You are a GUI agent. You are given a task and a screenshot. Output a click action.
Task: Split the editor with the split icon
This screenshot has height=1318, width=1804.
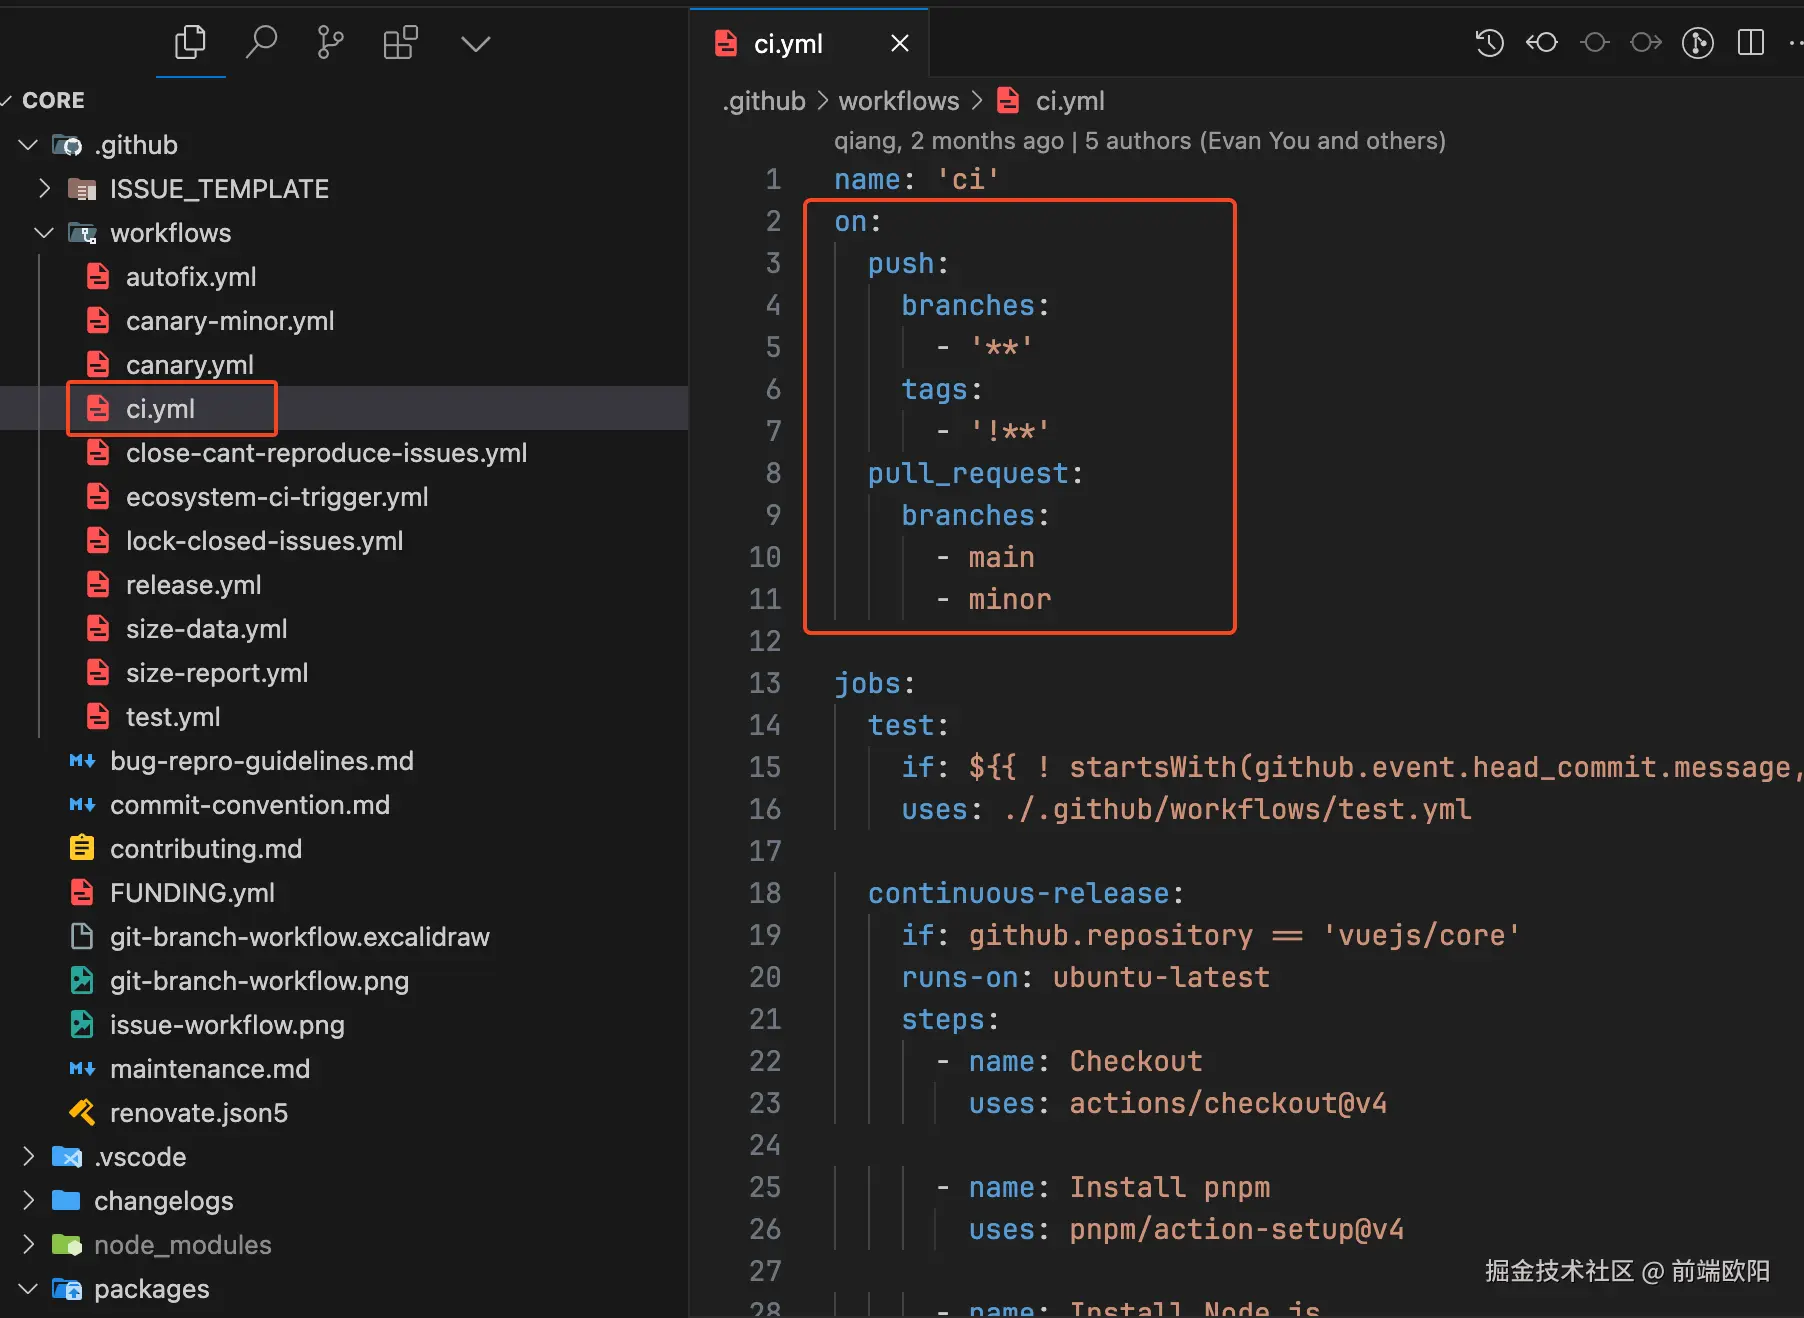click(x=1751, y=43)
